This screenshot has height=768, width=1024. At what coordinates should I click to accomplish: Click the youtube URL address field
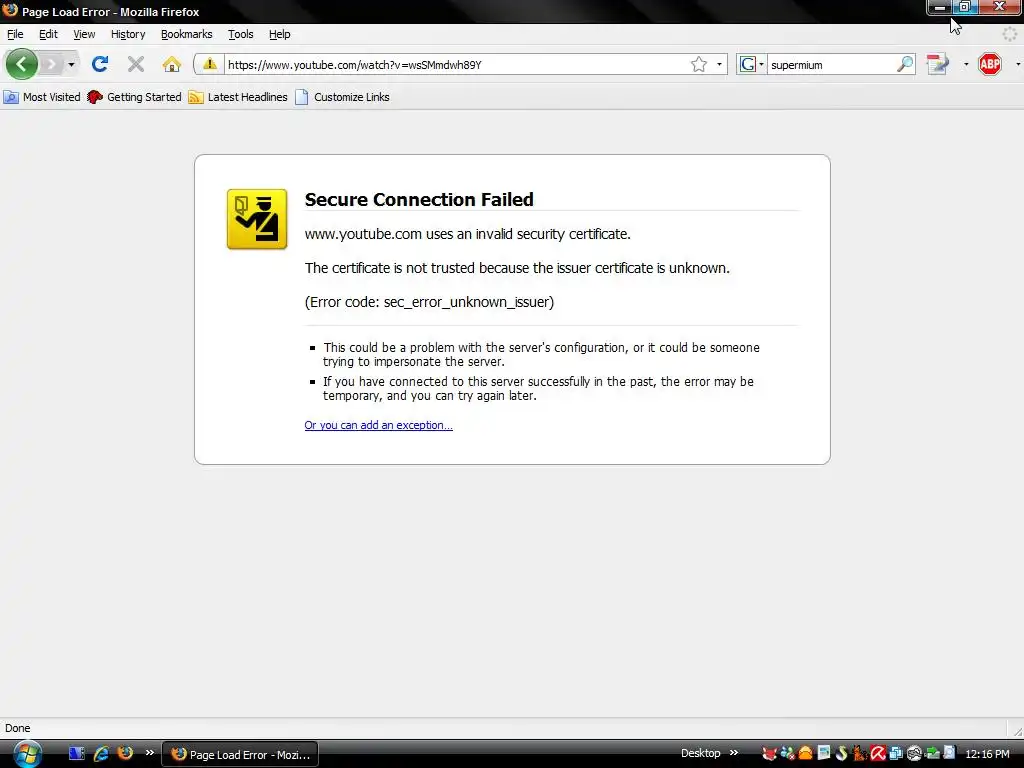click(455, 65)
